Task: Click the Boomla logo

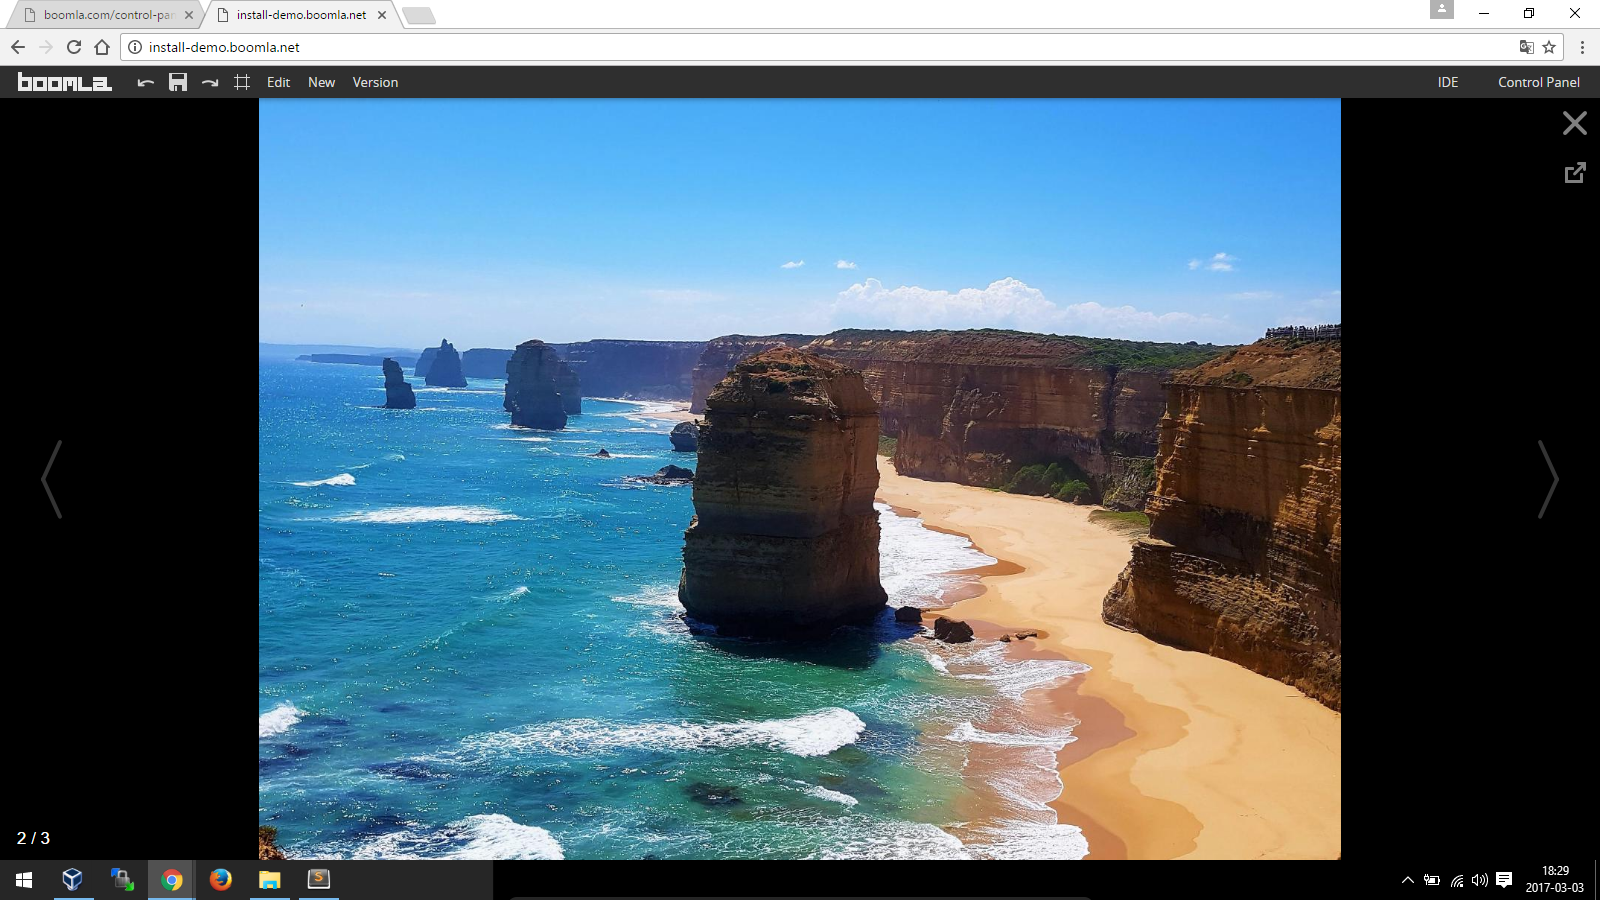Action: point(64,82)
